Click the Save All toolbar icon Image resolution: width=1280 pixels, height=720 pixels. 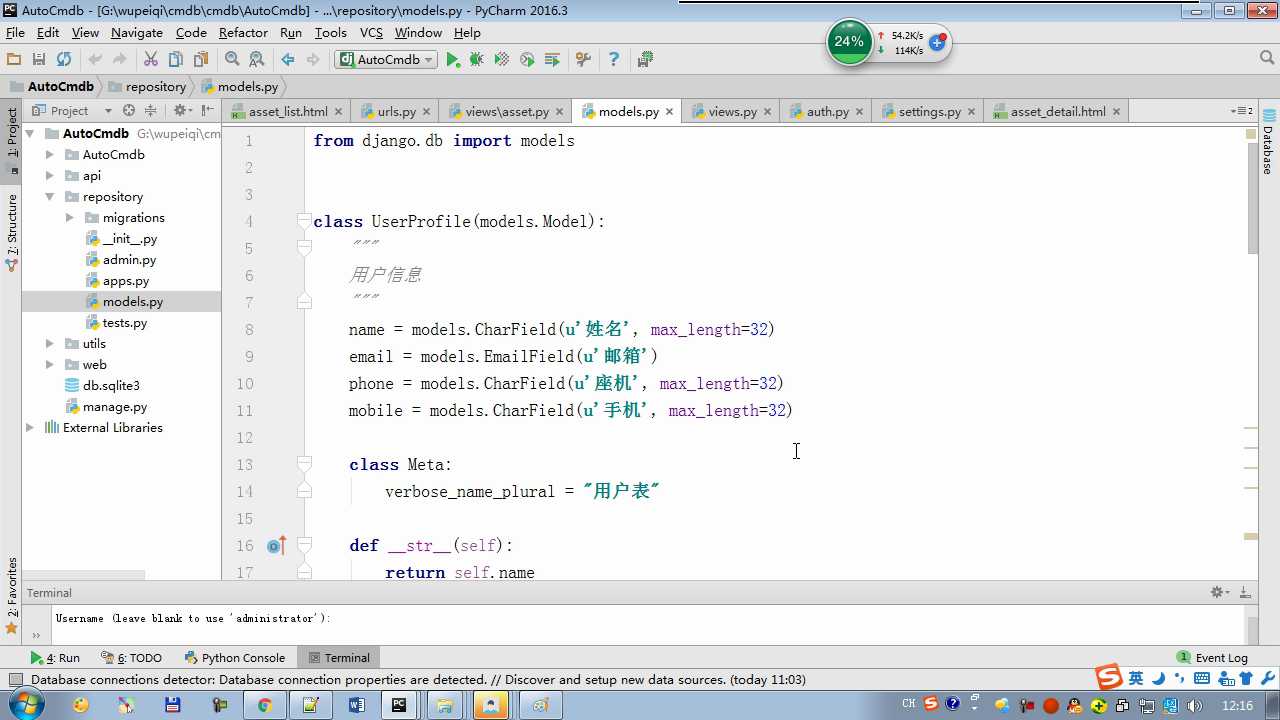click(39, 60)
